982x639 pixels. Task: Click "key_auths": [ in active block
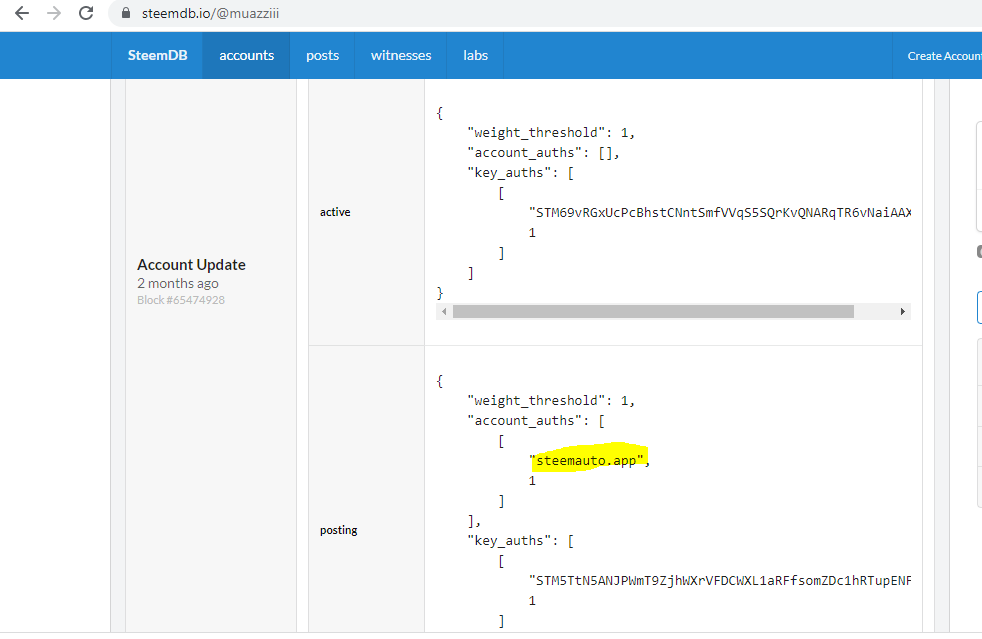tap(520, 173)
